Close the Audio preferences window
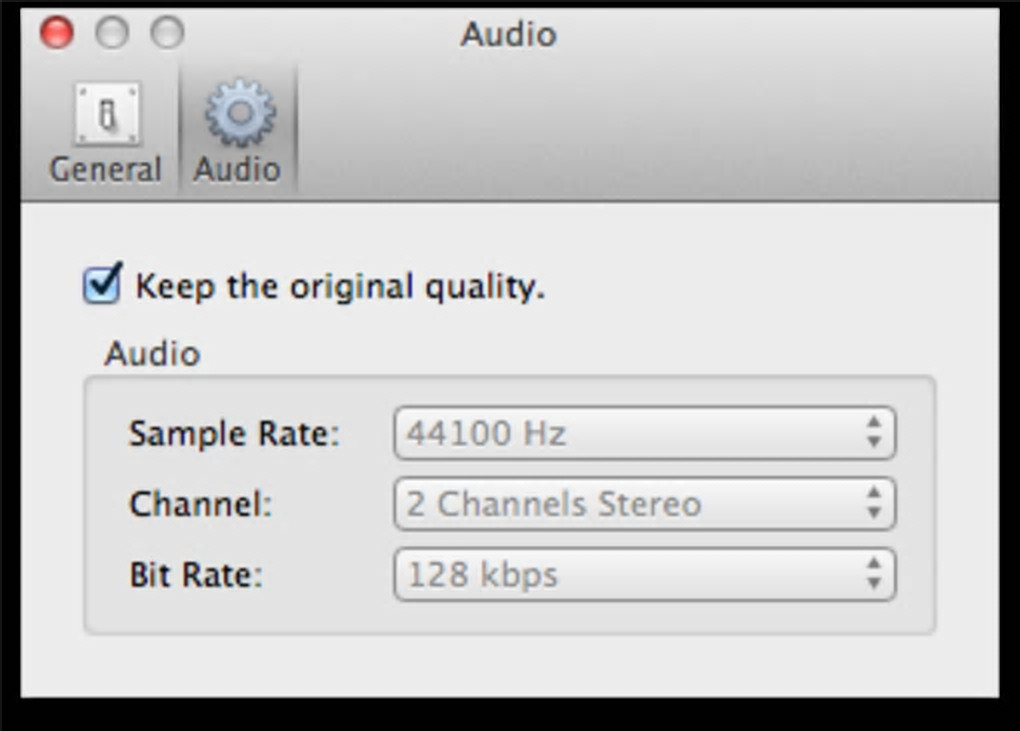Image resolution: width=1020 pixels, height=731 pixels. click(57, 33)
